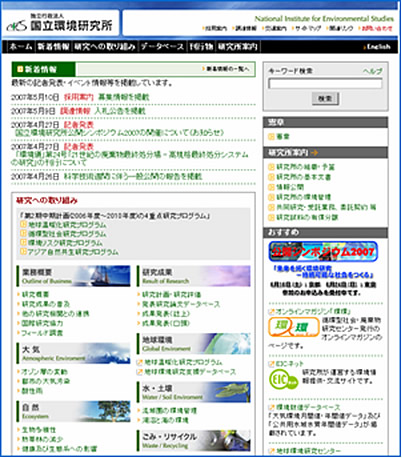The height and width of the screenshot is (458, 402).
Task: Open the 研究計画・研究評価 link
Action: (172, 294)
